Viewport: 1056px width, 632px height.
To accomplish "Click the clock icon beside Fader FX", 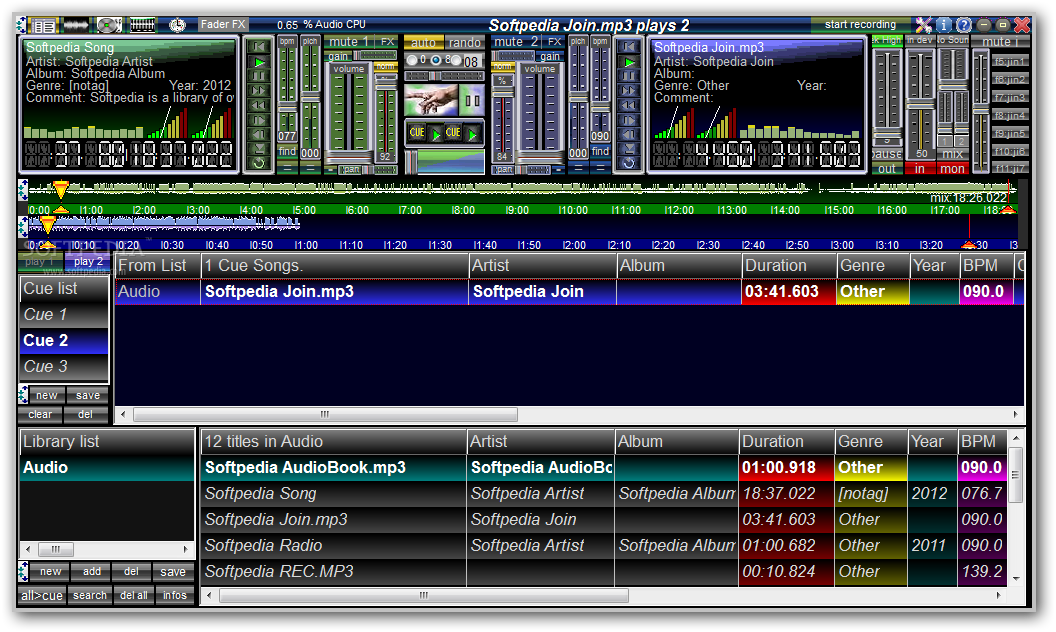I will [177, 26].
